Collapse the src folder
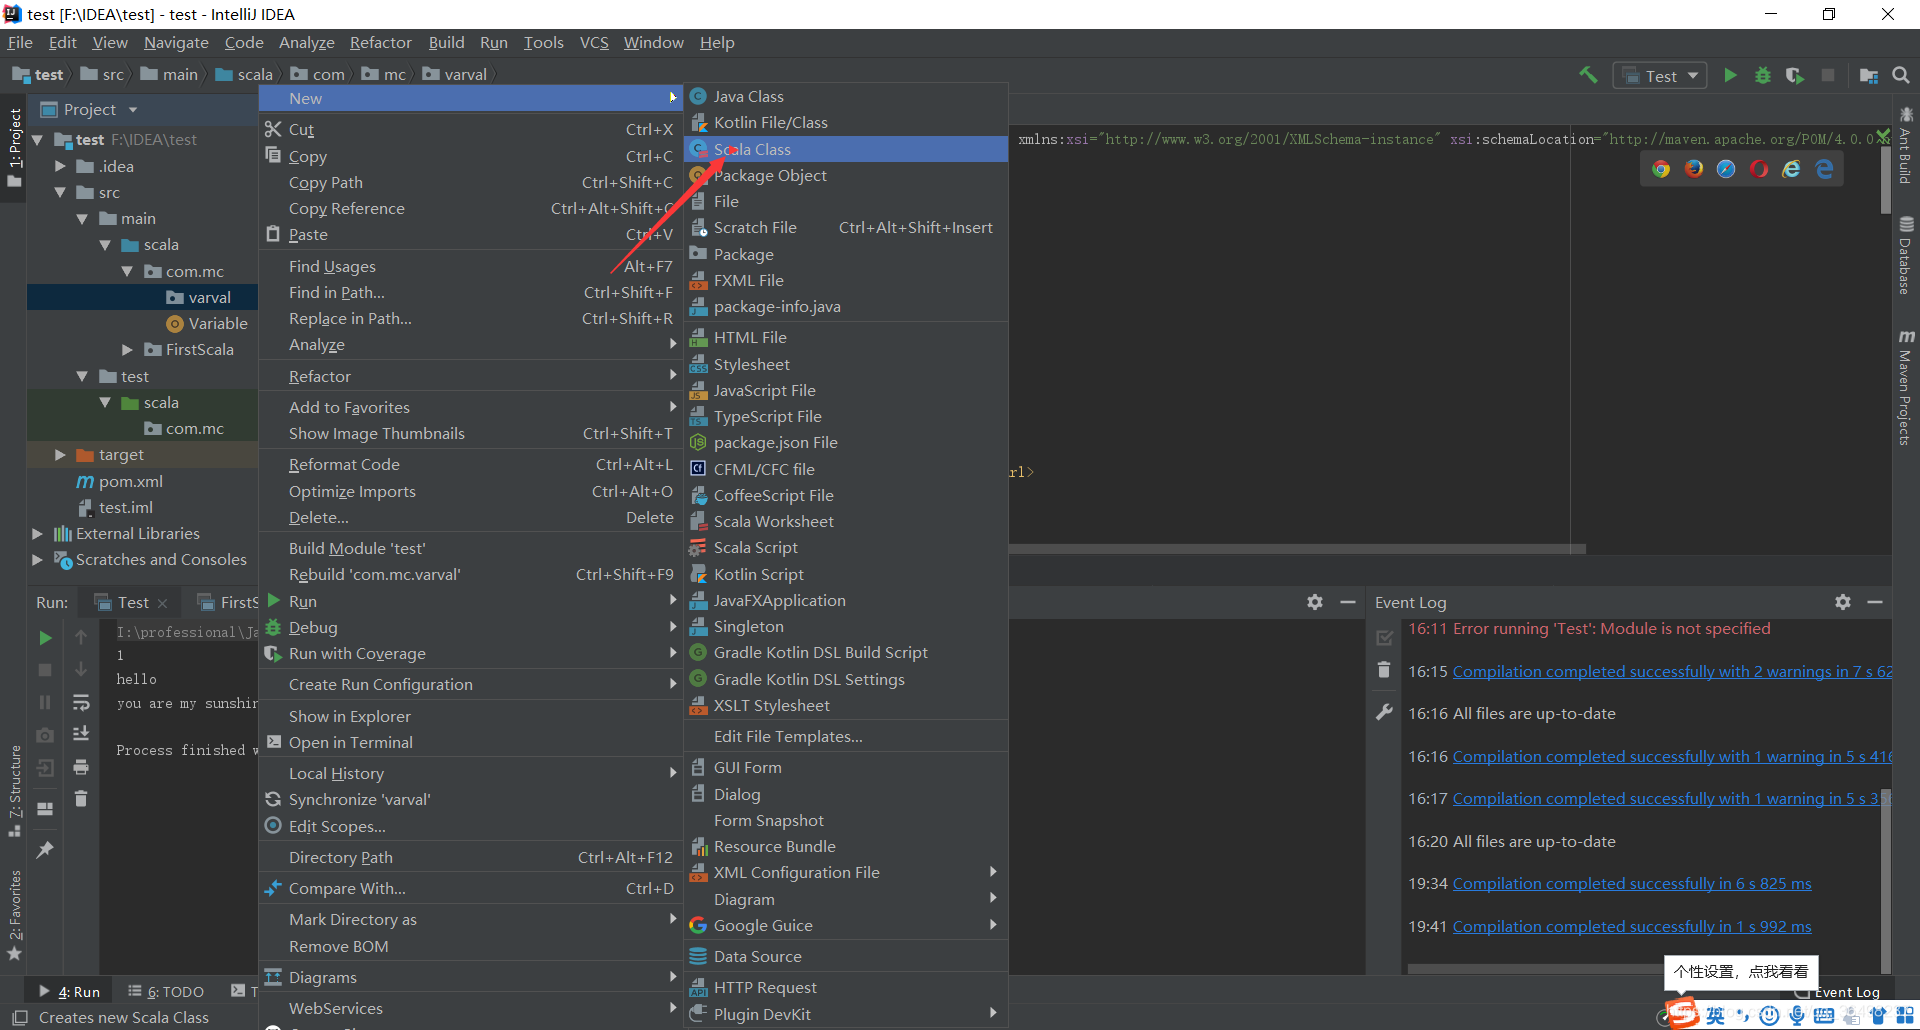Screen dimensions: 1920x1030 coord(60,192)
